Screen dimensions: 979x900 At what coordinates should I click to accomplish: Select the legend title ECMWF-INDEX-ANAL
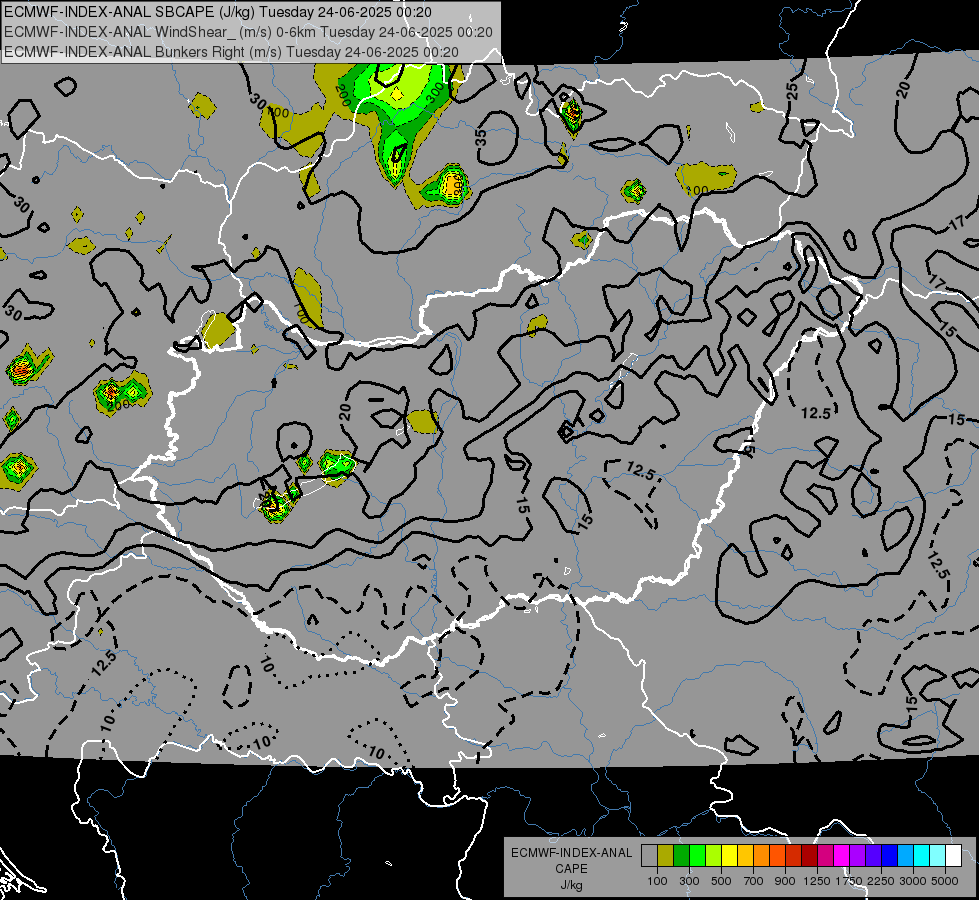point(571,853)
